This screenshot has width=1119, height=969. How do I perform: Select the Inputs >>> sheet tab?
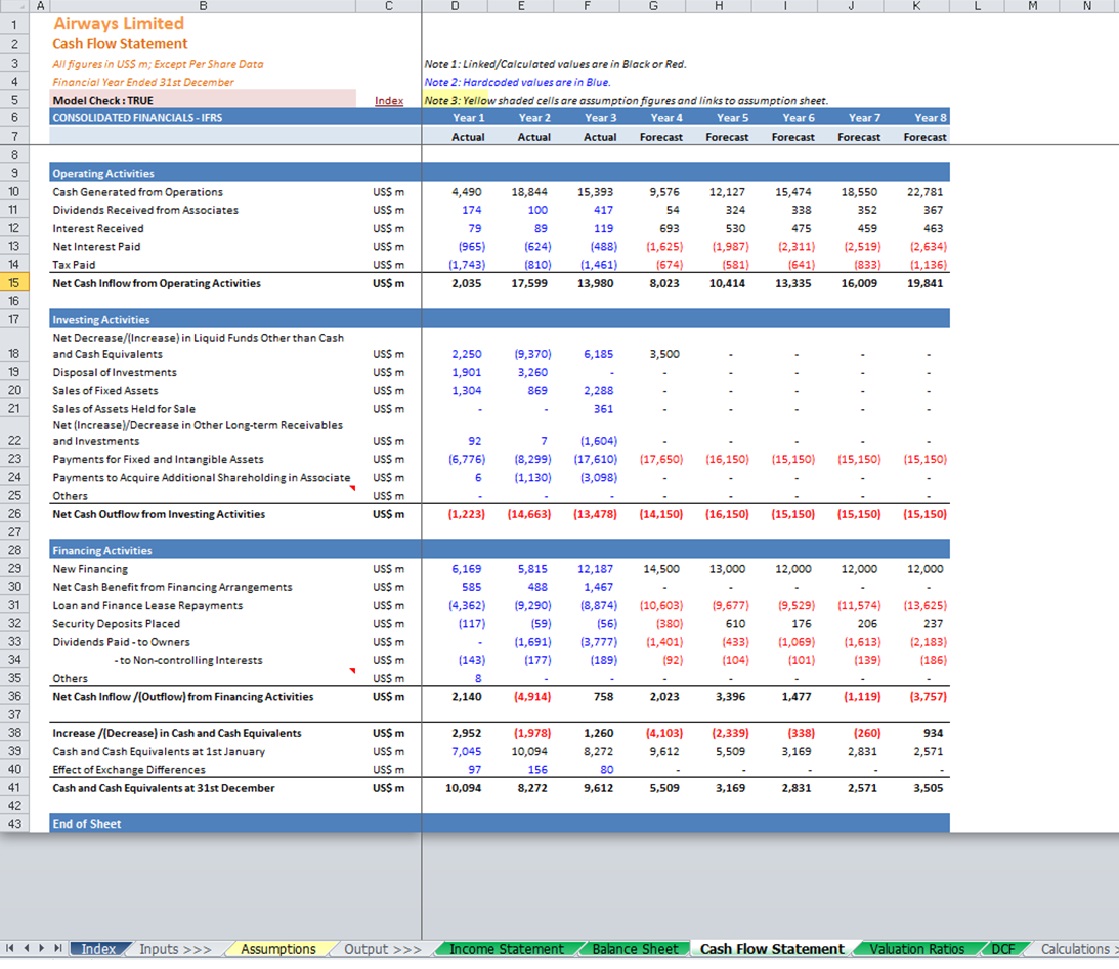[x=176, y=949]
